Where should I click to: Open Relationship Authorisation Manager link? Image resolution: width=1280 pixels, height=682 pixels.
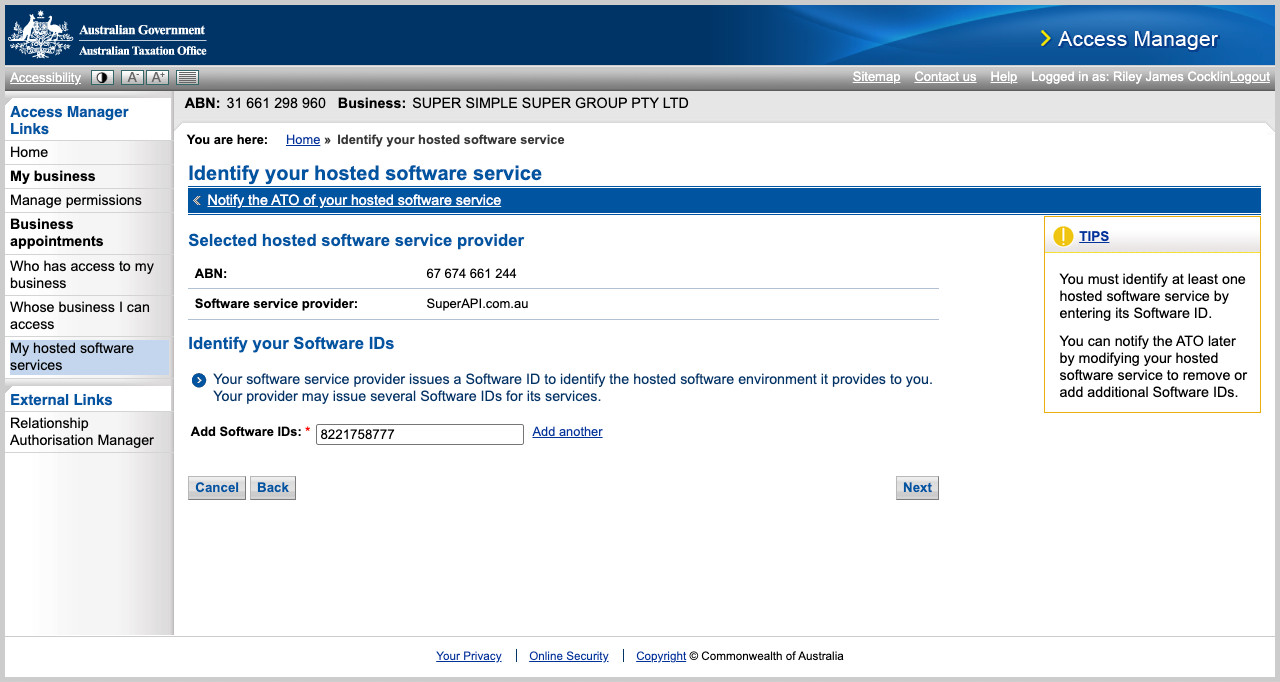82,431
